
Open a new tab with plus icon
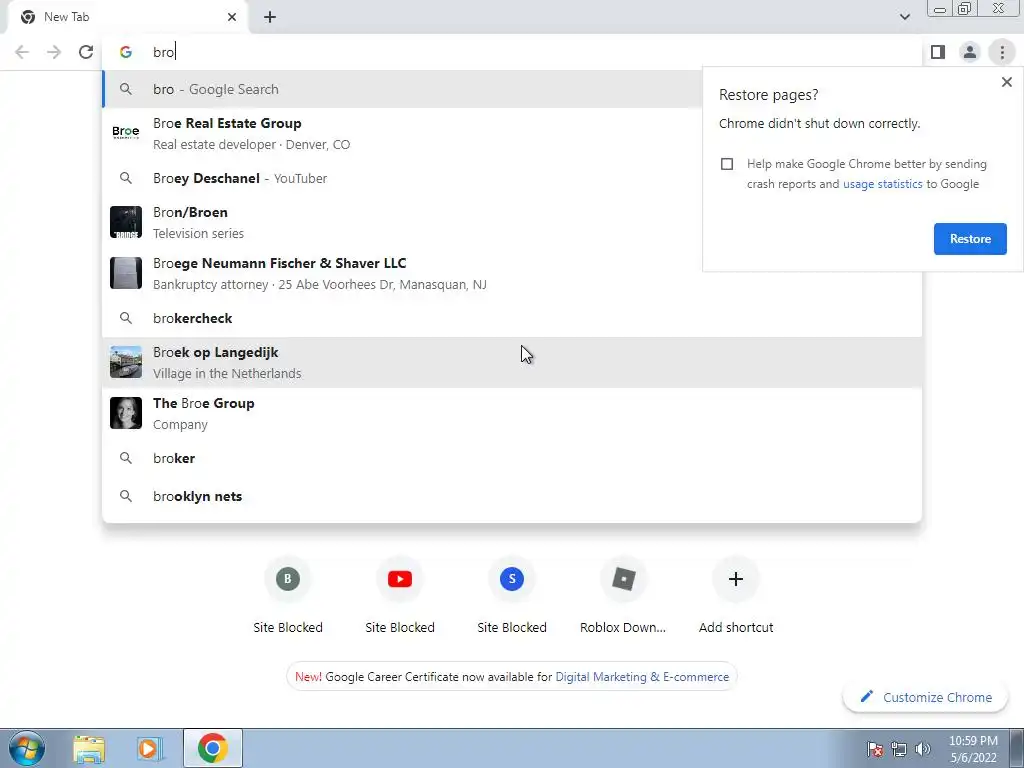(270, 17)
